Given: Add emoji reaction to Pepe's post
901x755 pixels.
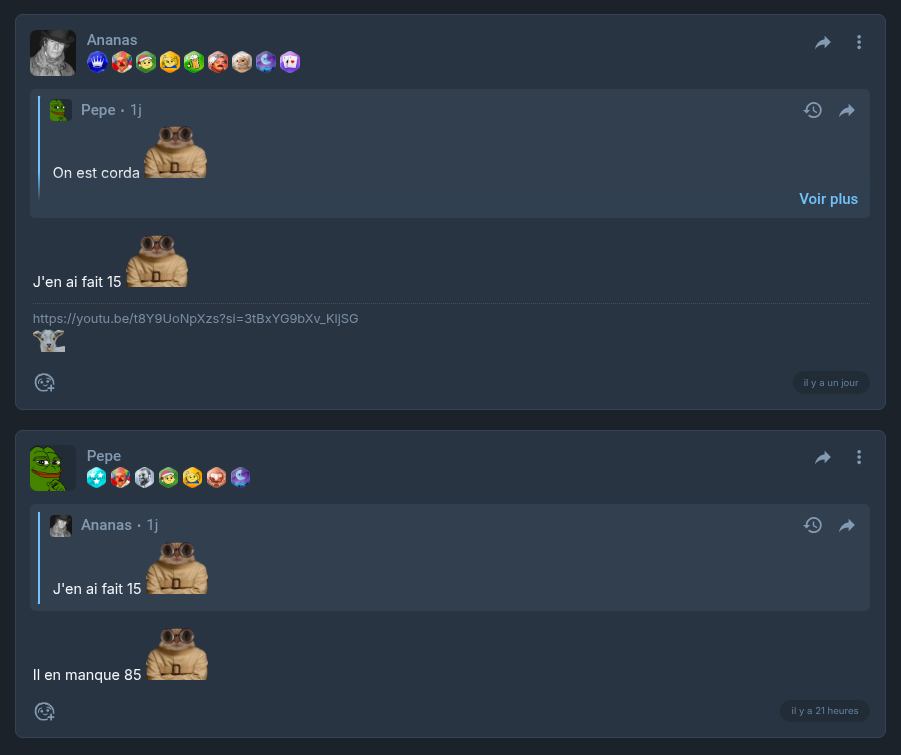Looking at the screenshot, I should 44,712.
